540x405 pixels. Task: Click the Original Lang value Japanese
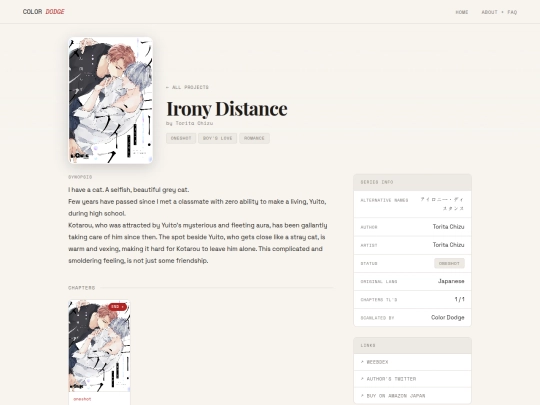coord(451,281)
